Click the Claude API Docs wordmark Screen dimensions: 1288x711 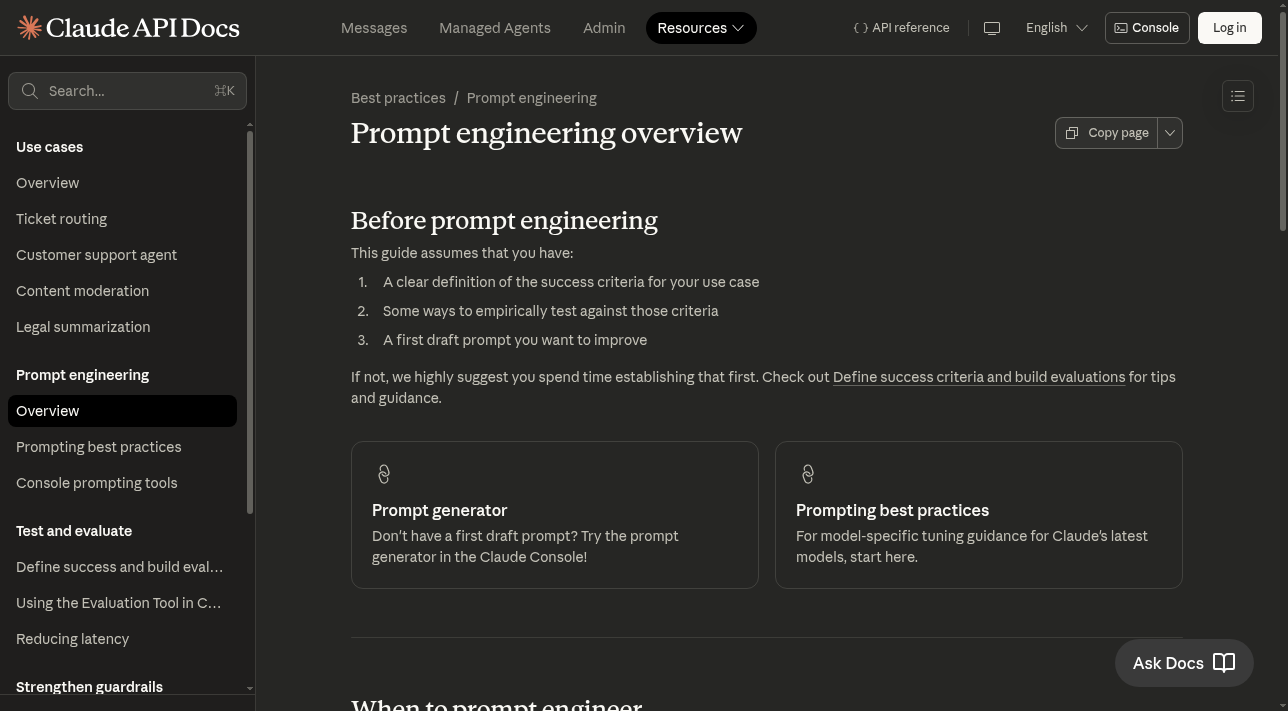pyautogui.click(x=143, y=27)
